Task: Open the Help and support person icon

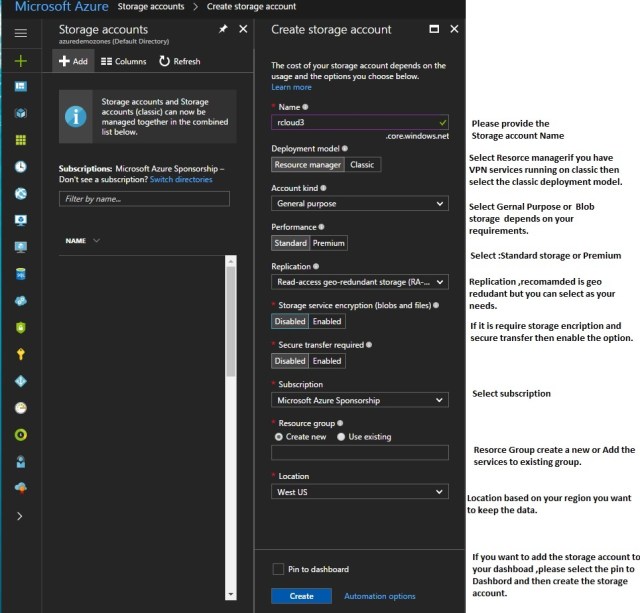Action: pos(21,462)
